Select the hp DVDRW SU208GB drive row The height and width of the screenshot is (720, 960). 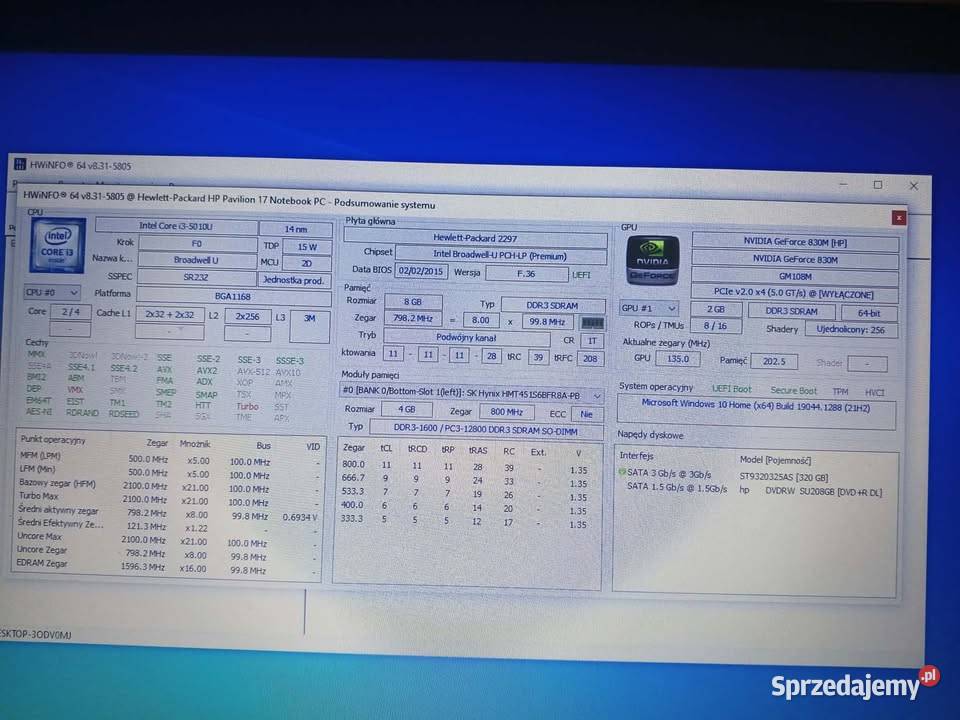click(757, 490)
